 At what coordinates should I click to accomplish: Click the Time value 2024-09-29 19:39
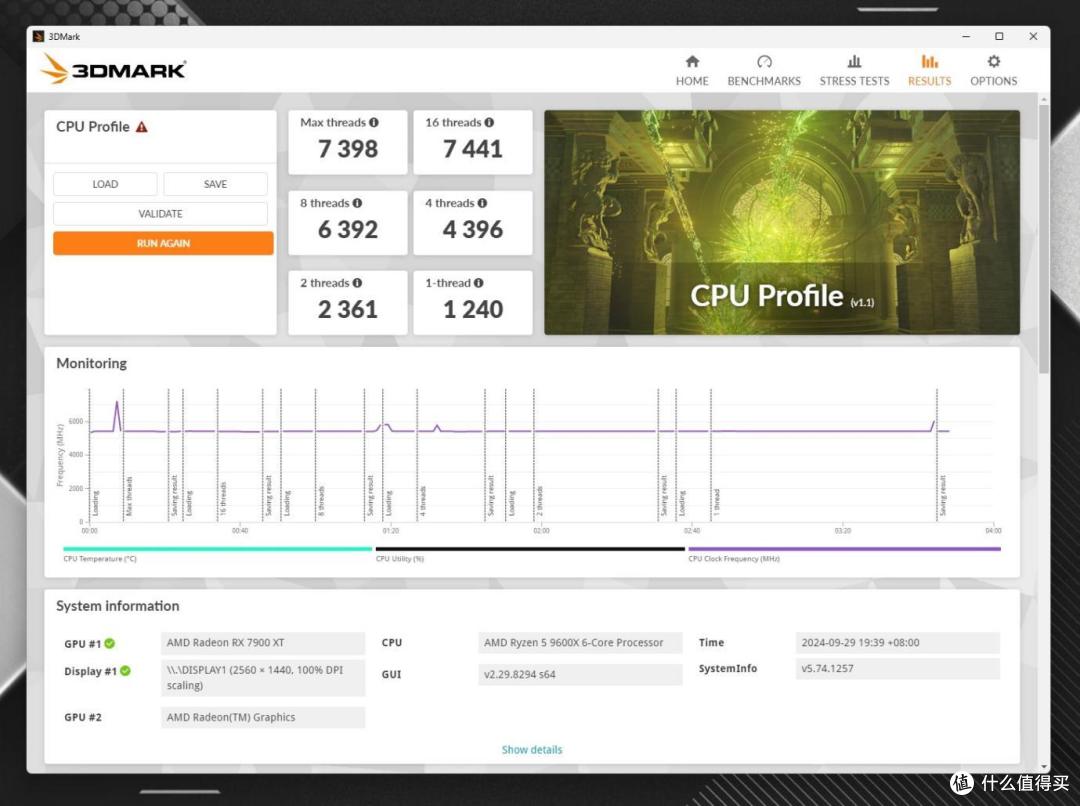pos(897,643)
